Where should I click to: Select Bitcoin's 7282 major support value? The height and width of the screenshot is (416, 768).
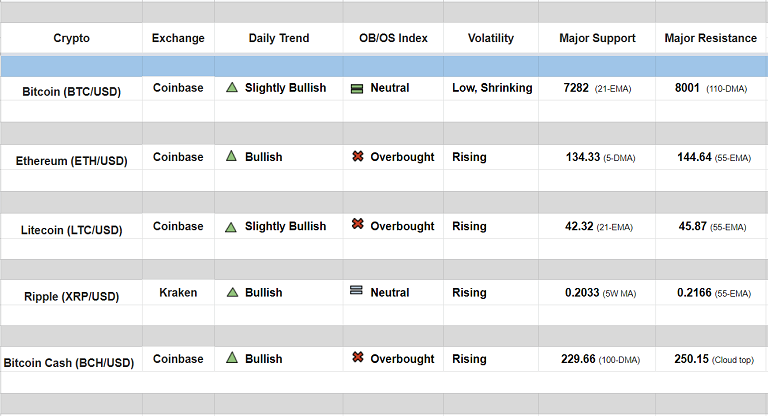click(576, 88)
